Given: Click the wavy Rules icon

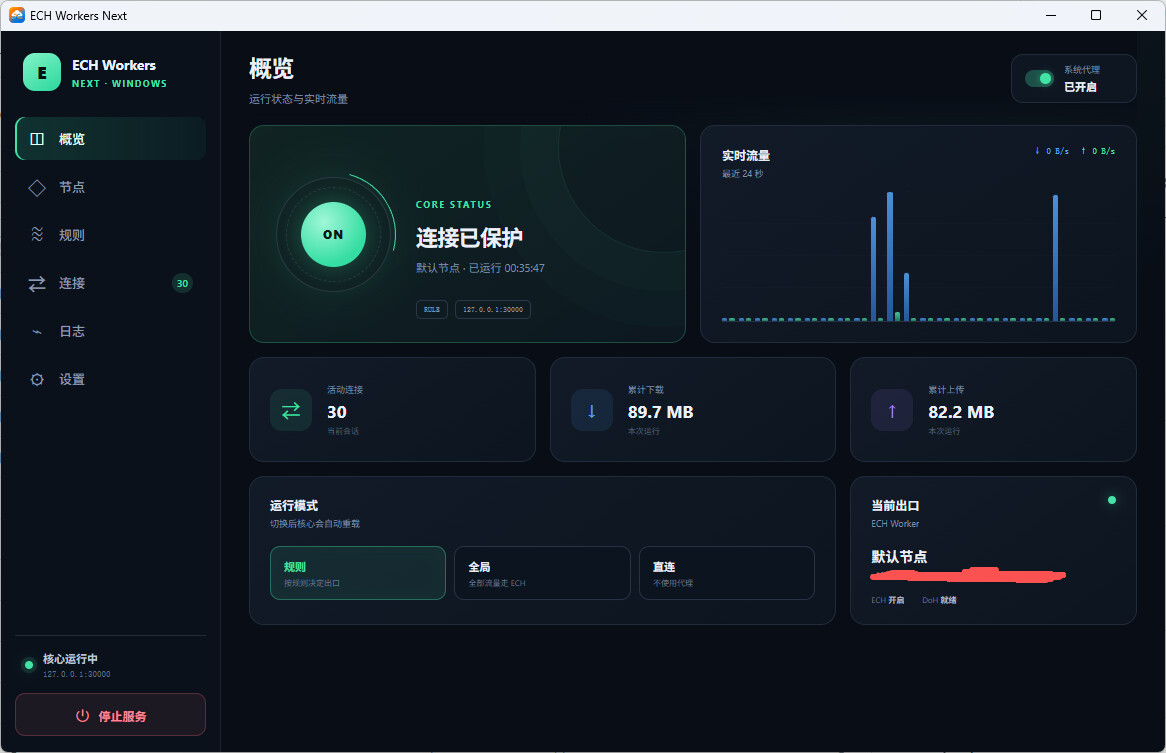Looking at the screenshot, I should [x=37, y=235].
